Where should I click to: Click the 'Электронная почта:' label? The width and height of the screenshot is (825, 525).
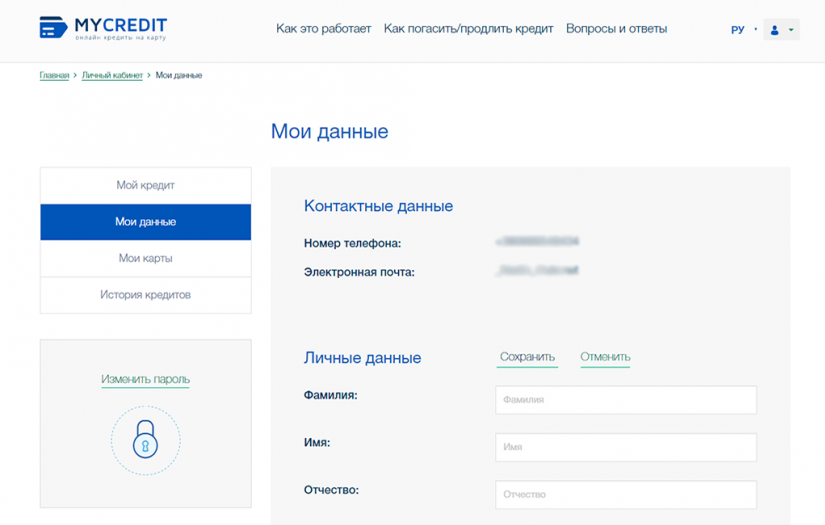[359, 272]
